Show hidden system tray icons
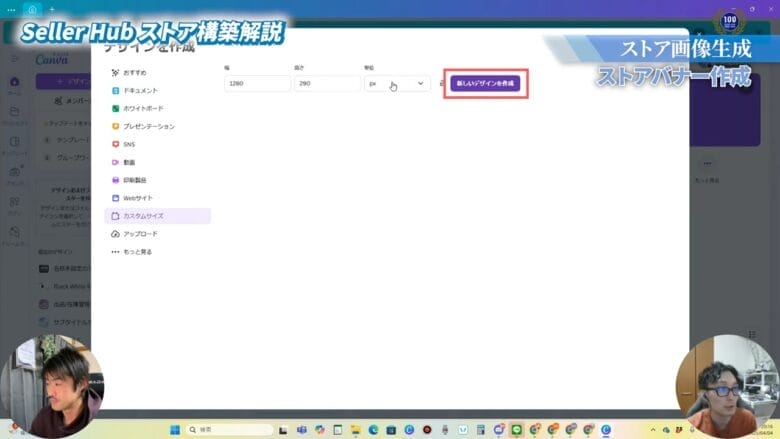The width and height of the screenshot is (780, 439). tap(653, 430)
